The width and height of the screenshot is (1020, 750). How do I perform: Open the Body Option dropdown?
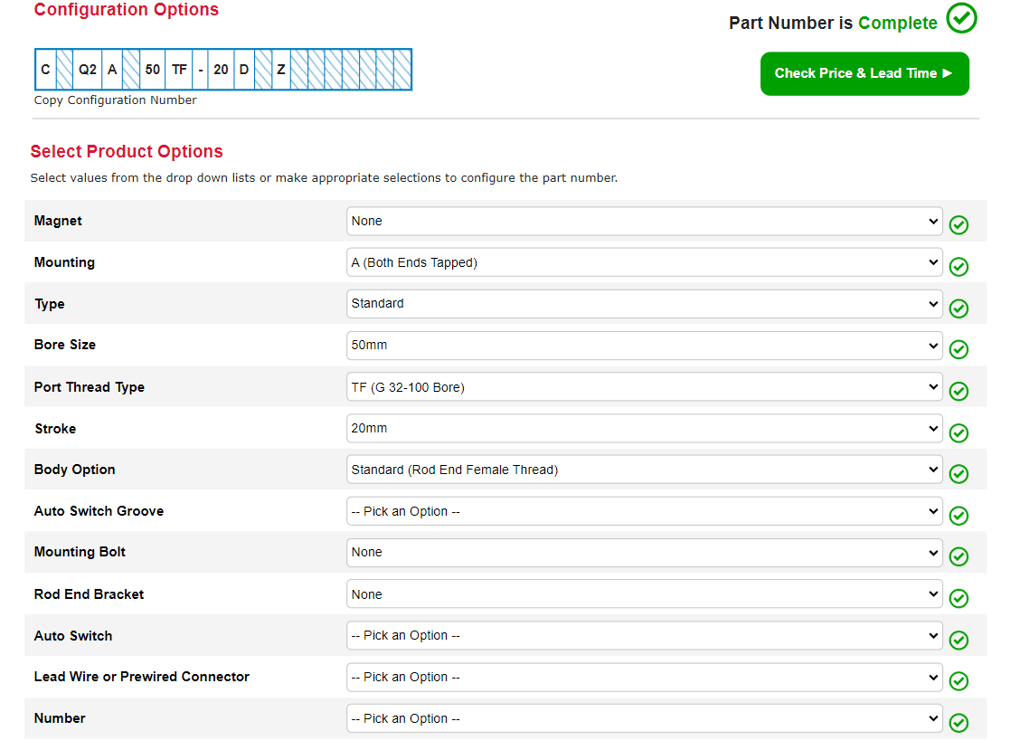click(x=644, y=470)
